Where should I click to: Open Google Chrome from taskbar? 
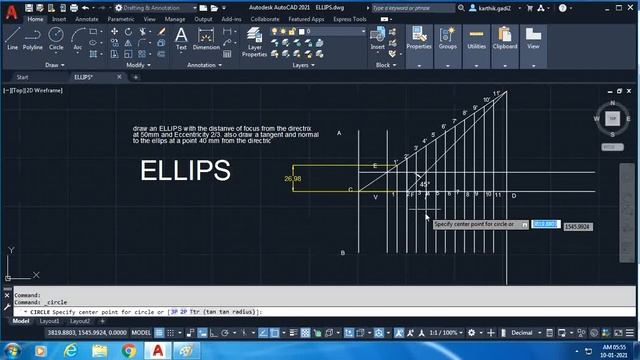point(129,351)
